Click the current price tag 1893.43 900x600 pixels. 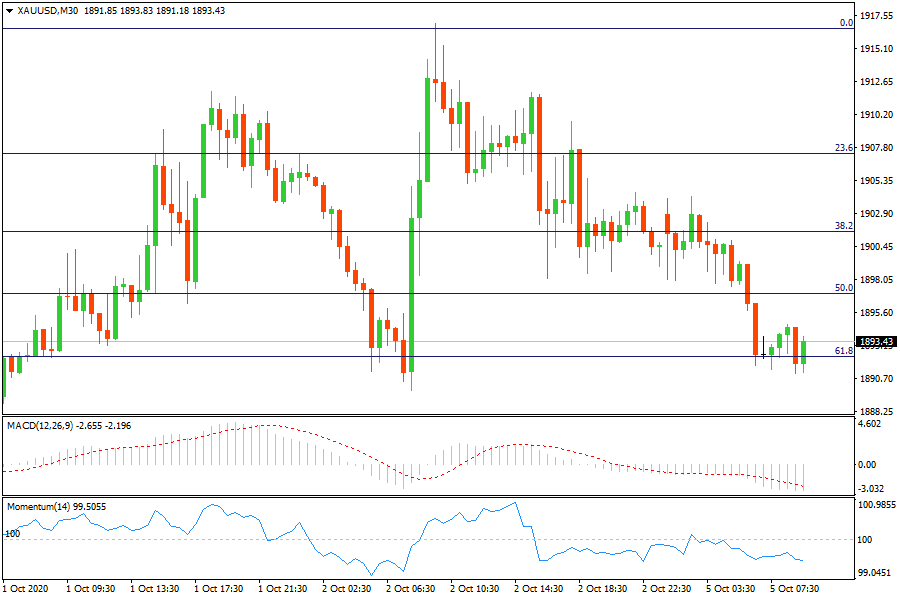[x=876, y=342]
